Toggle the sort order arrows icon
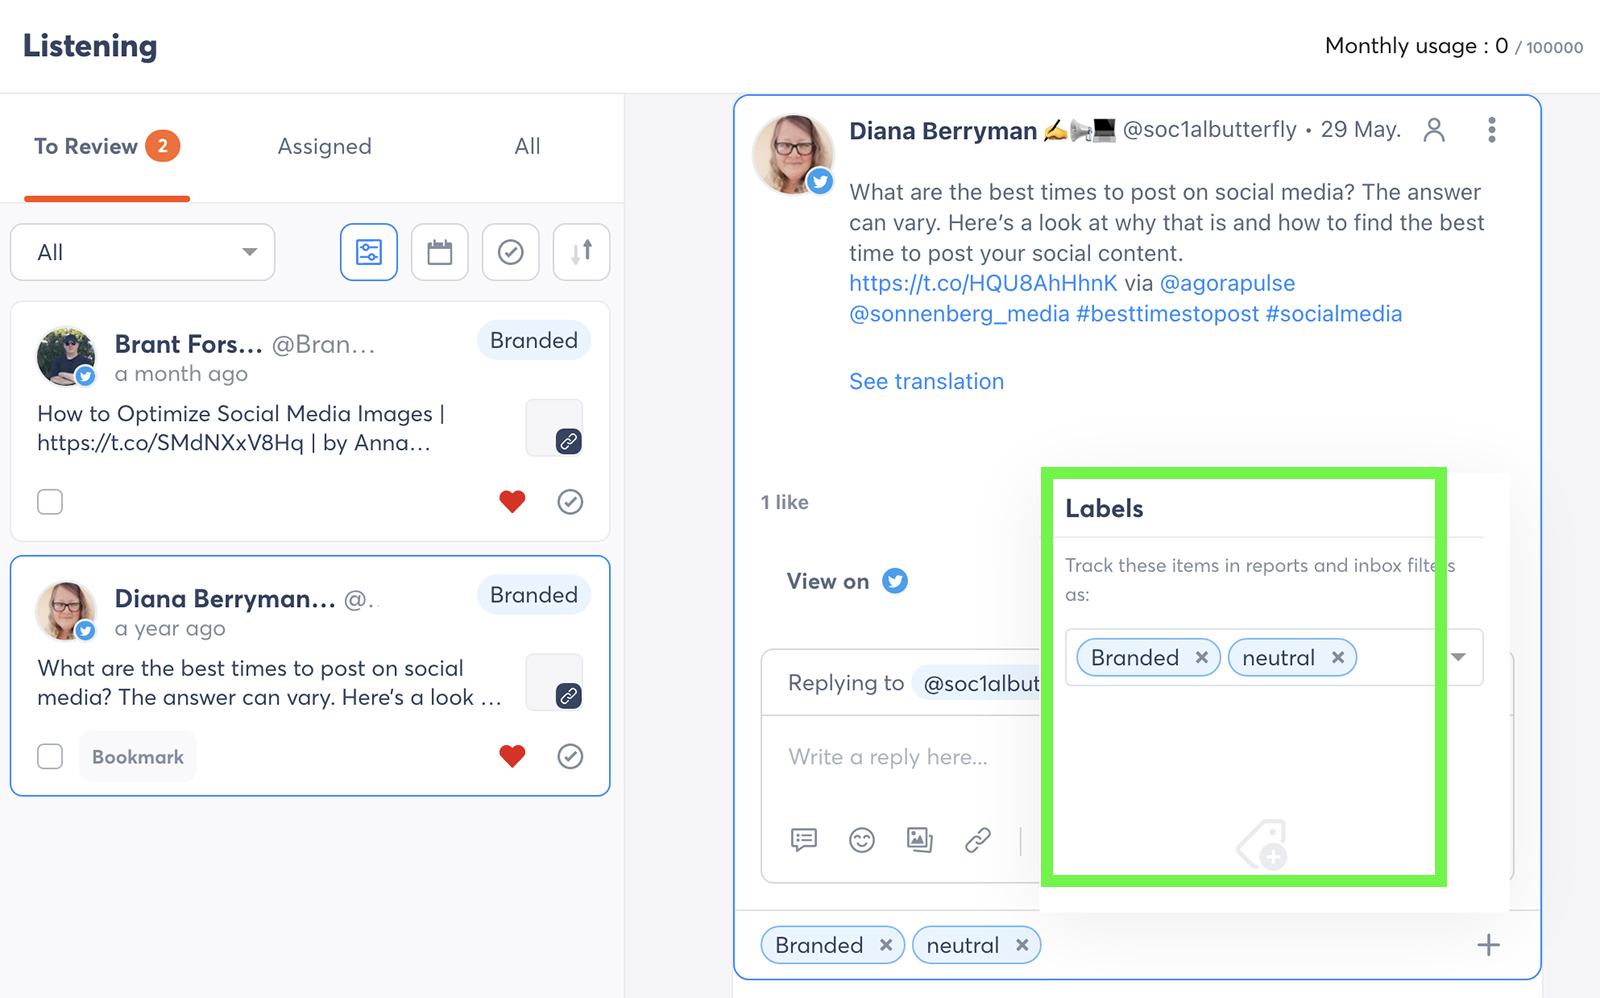 coord(582,252)
